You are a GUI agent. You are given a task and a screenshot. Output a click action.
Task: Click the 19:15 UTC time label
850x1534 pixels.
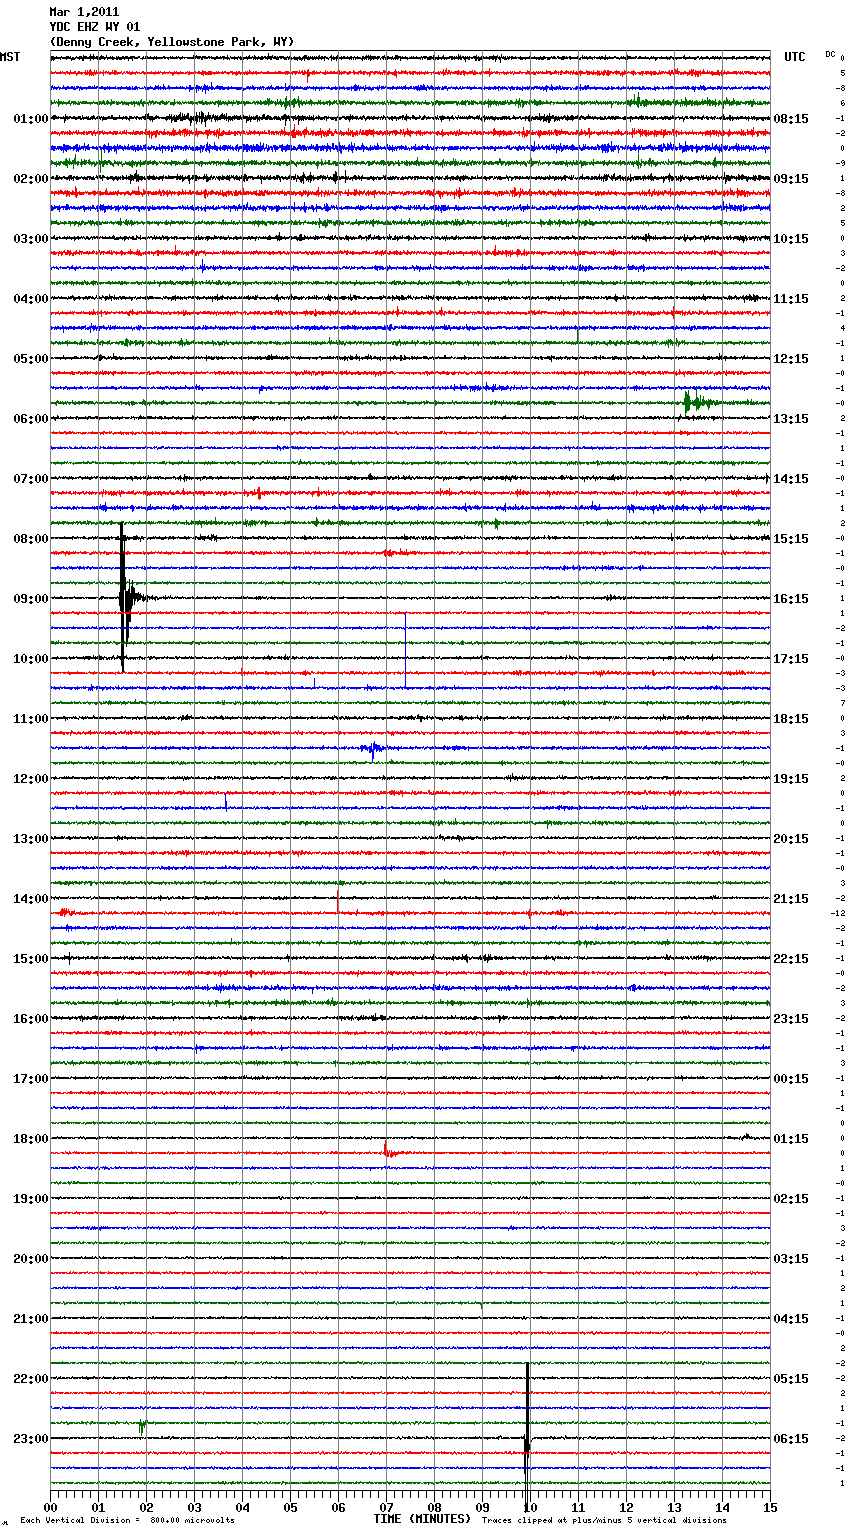[791, 779]
